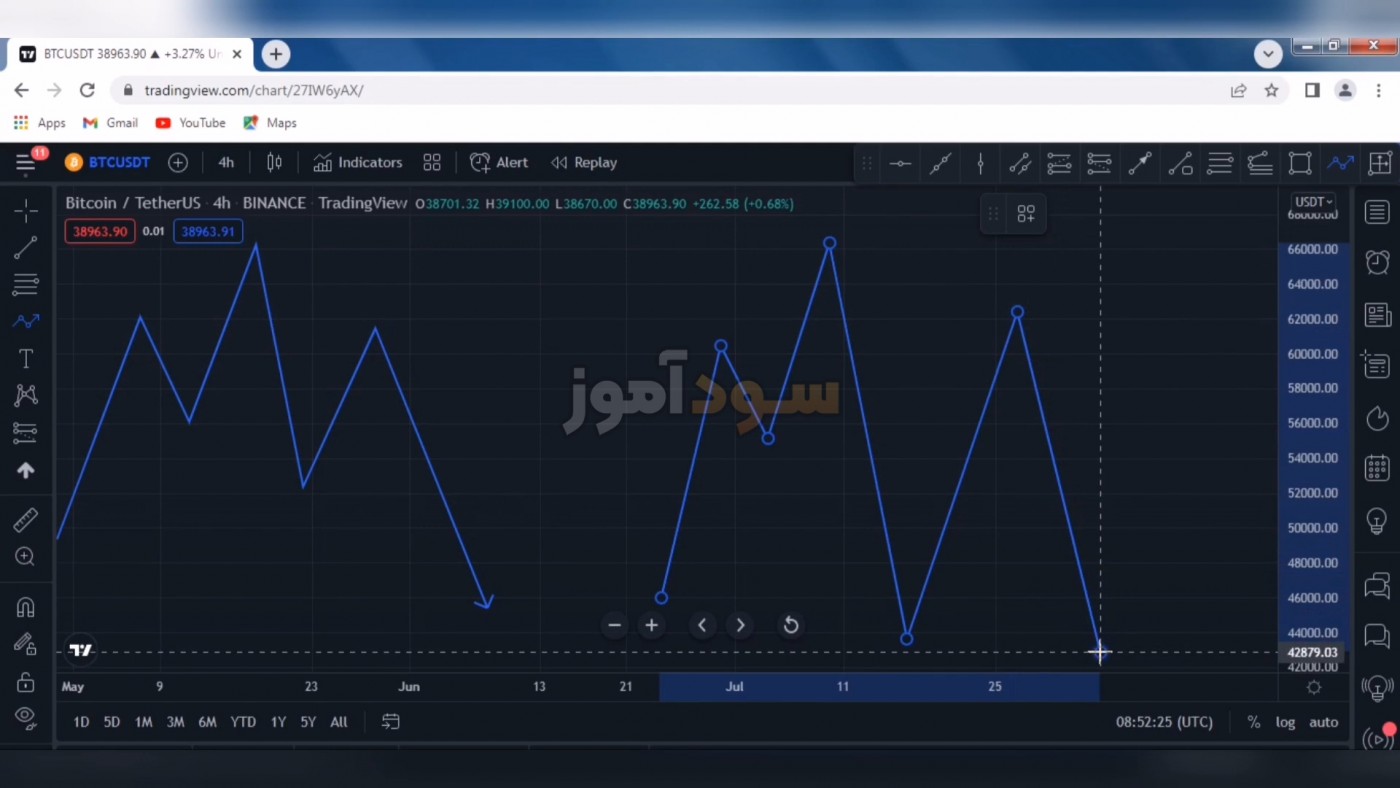The image size is (1400, 788).
Task: Select rectangle shape favorite tool
Action: click(1300, 163)
